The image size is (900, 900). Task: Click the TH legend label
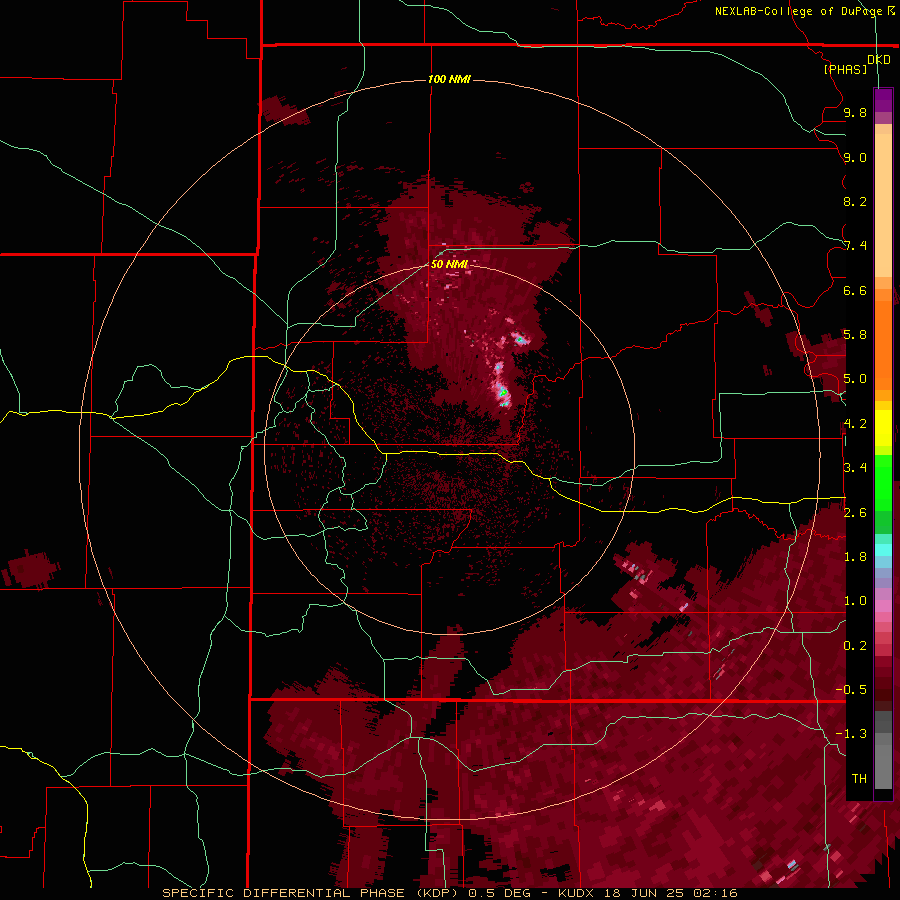859,779
